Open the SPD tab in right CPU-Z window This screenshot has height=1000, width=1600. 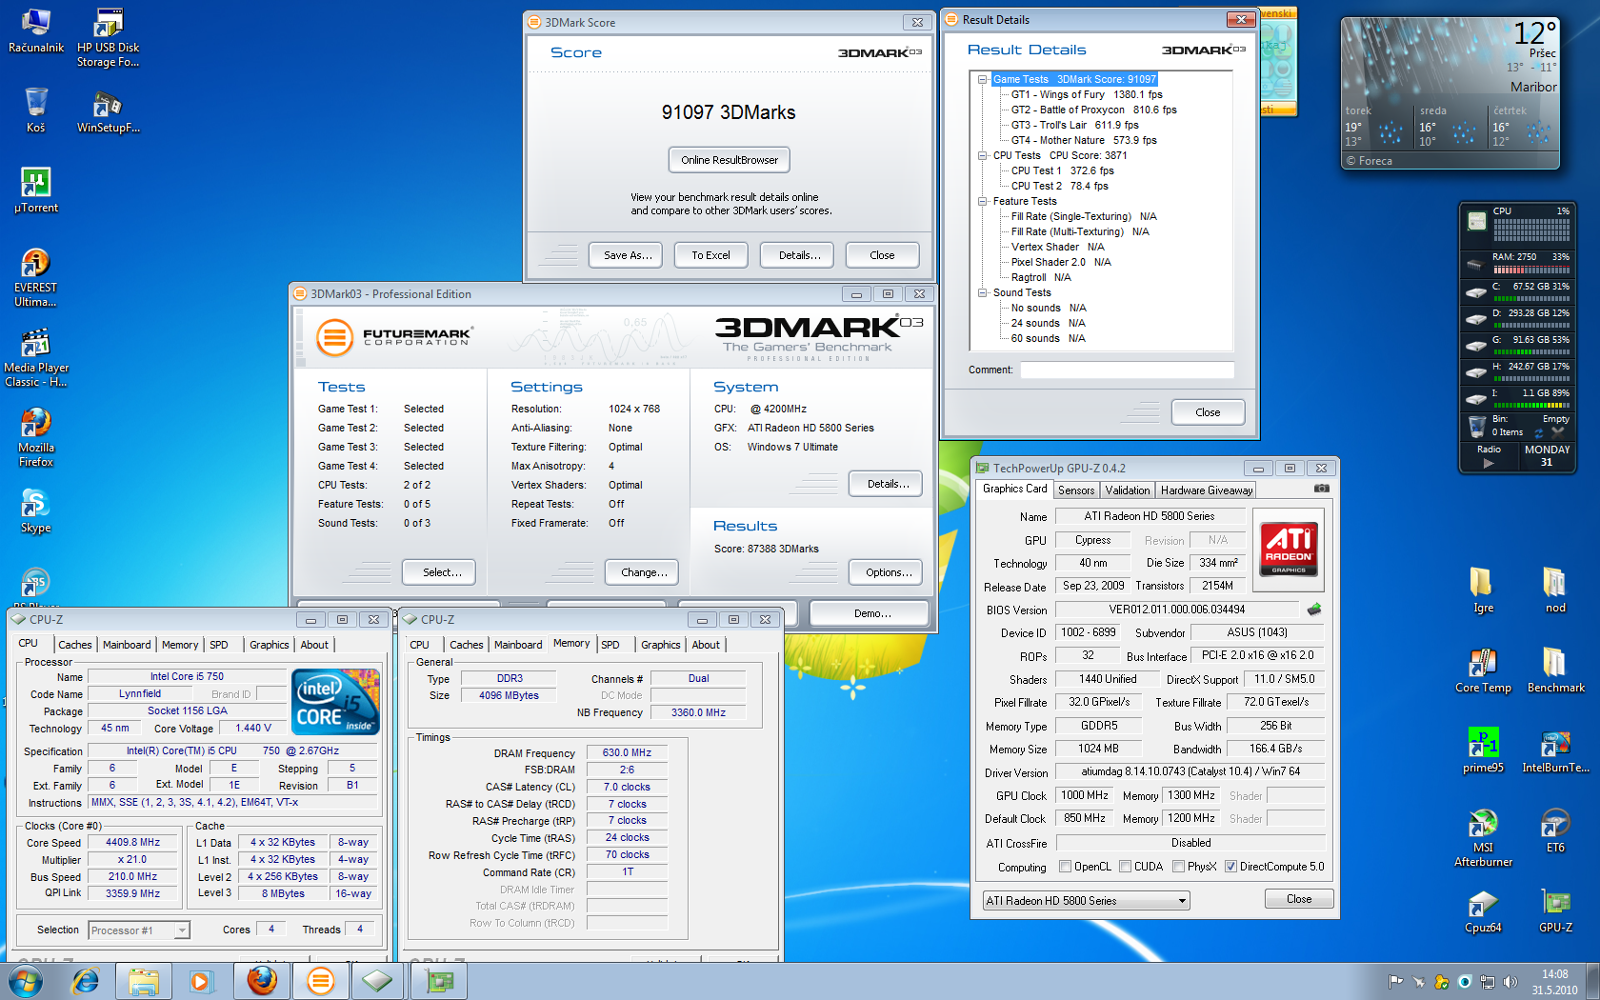[x=610, y=645]
